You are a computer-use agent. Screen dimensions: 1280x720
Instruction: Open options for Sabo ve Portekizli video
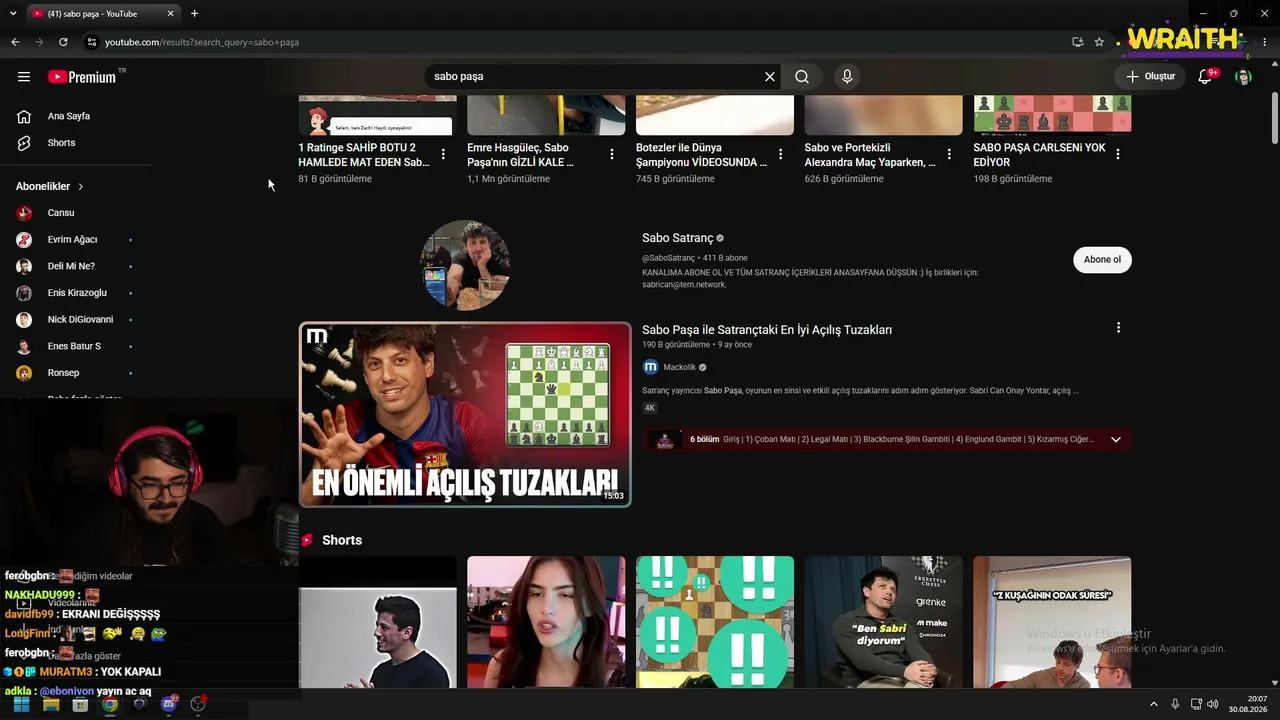[x=949, y=154]
